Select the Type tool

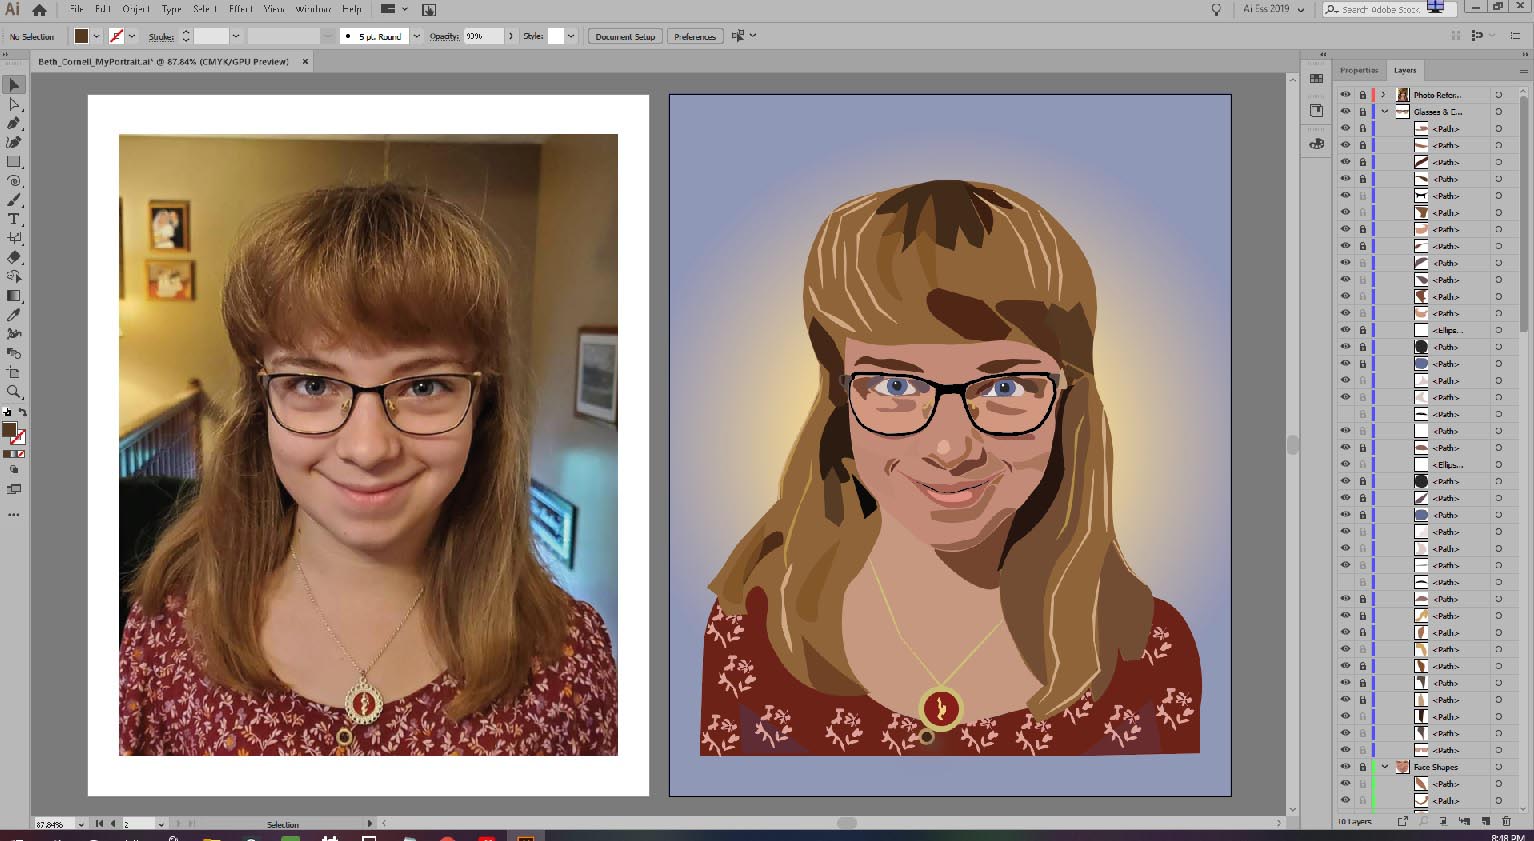click(14, 219)
